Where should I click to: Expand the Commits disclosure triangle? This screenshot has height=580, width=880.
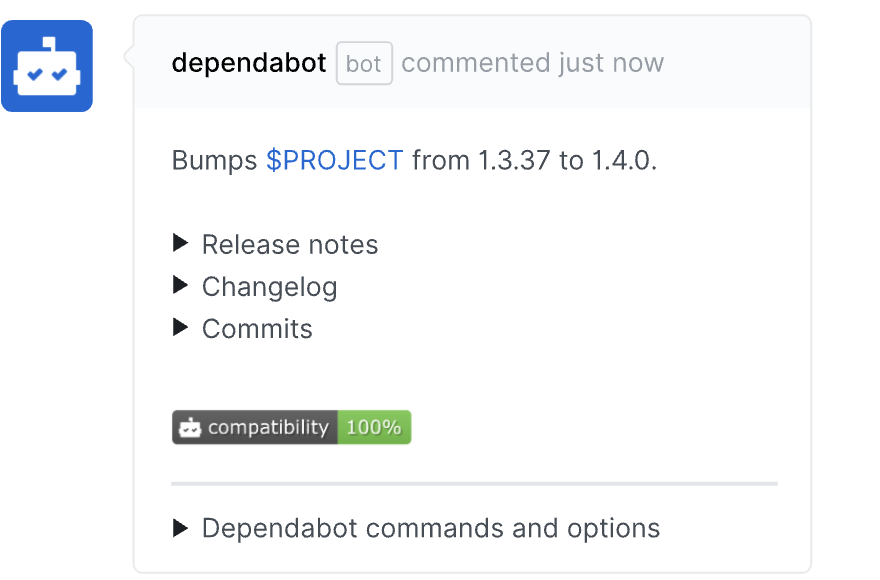pos(181,327)
